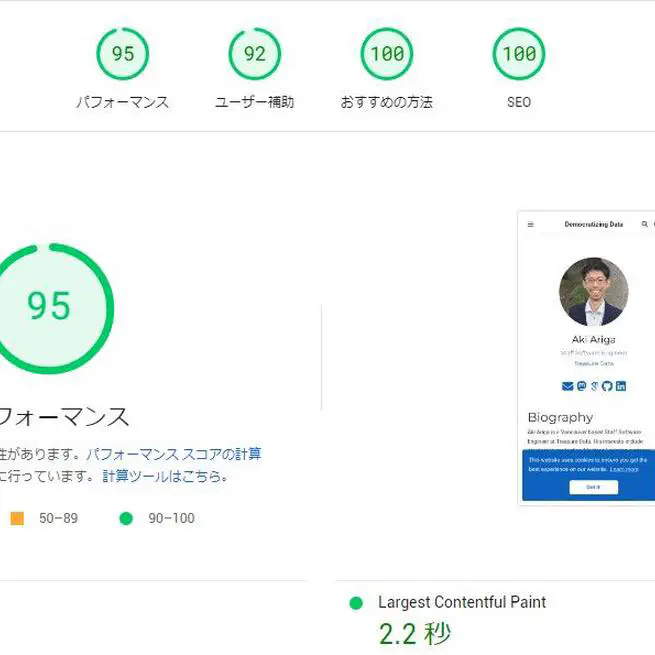Click the large 95 performance gauge
Screen dimensions: 655x655
click(x=49, y=308)
